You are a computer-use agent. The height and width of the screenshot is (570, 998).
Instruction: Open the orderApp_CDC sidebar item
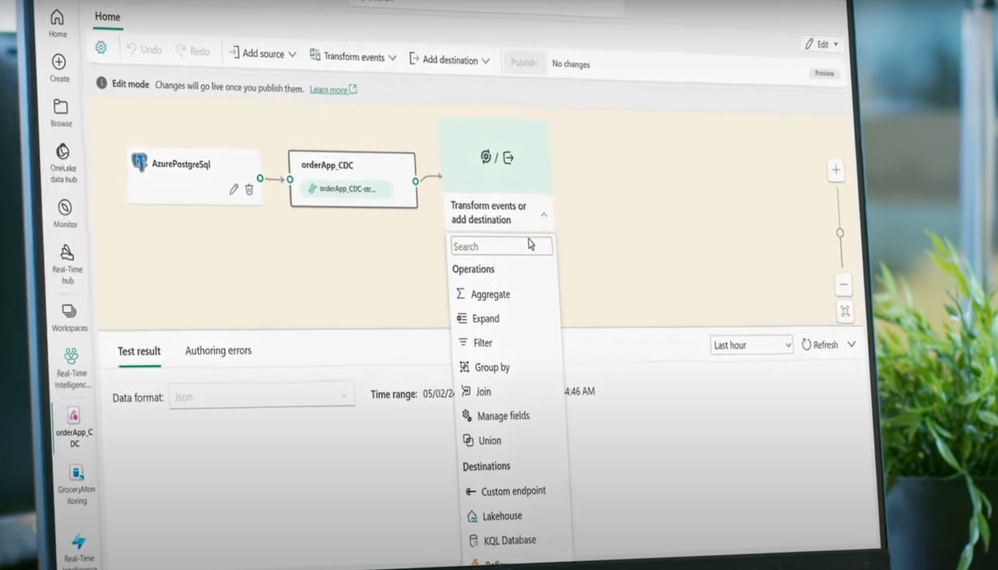[74, 427]
